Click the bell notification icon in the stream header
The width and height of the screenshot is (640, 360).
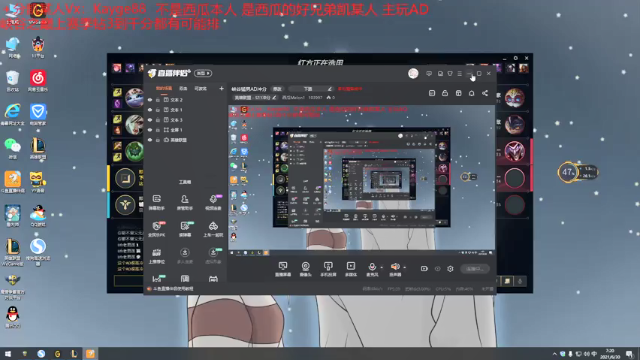tap(471, 93)
